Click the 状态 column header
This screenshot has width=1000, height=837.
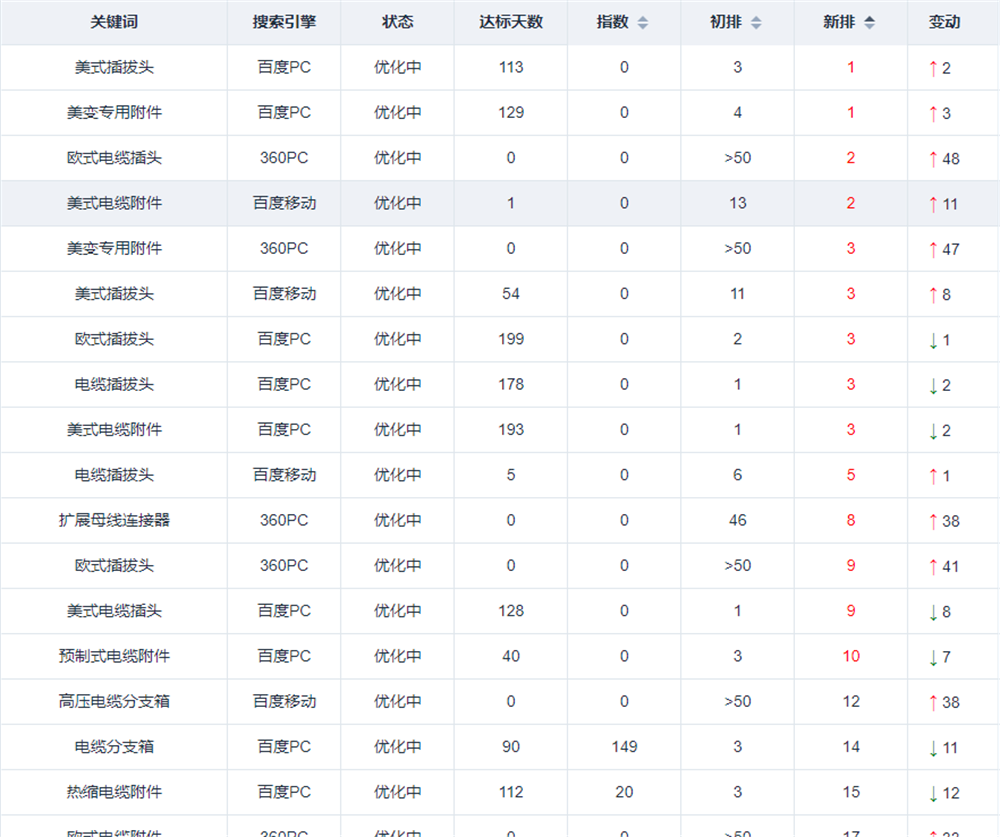point(397,22)
